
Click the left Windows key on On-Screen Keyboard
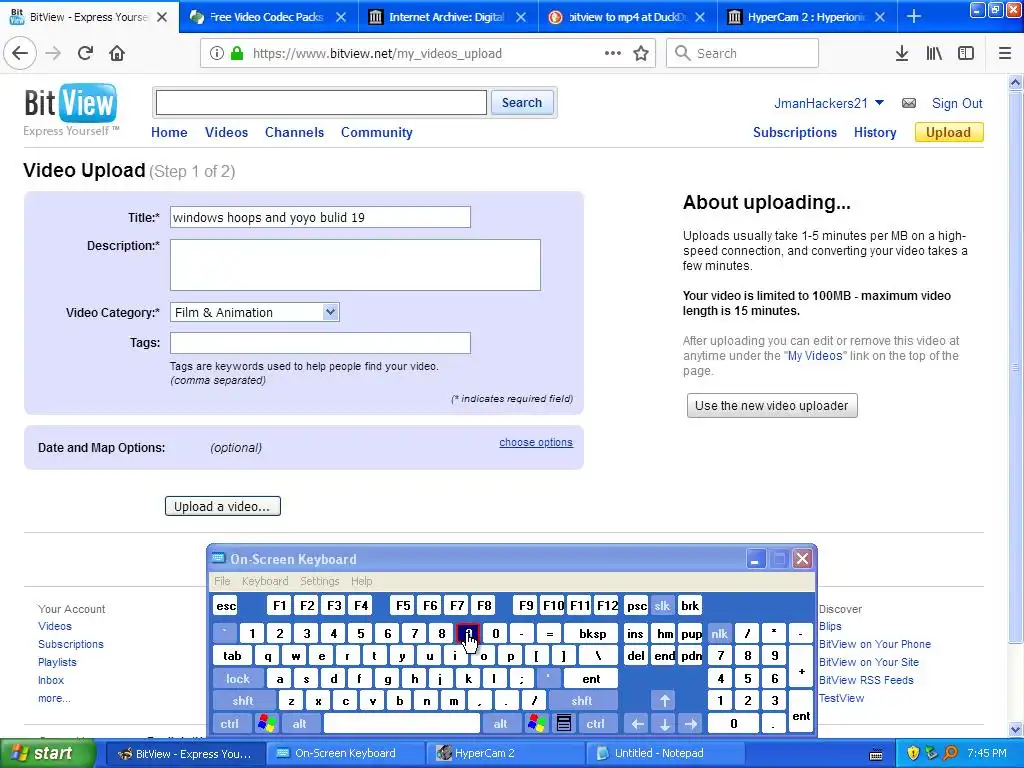pos(267,724)
